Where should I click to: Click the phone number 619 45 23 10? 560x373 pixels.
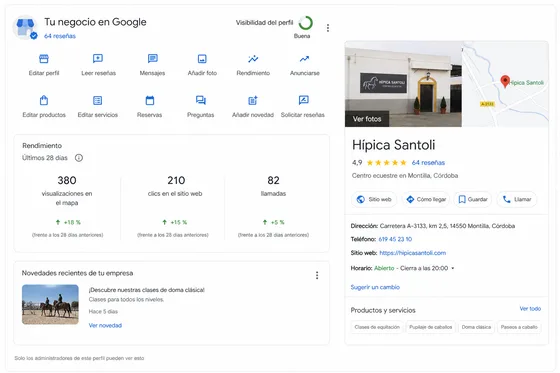(x=395, y=239)
